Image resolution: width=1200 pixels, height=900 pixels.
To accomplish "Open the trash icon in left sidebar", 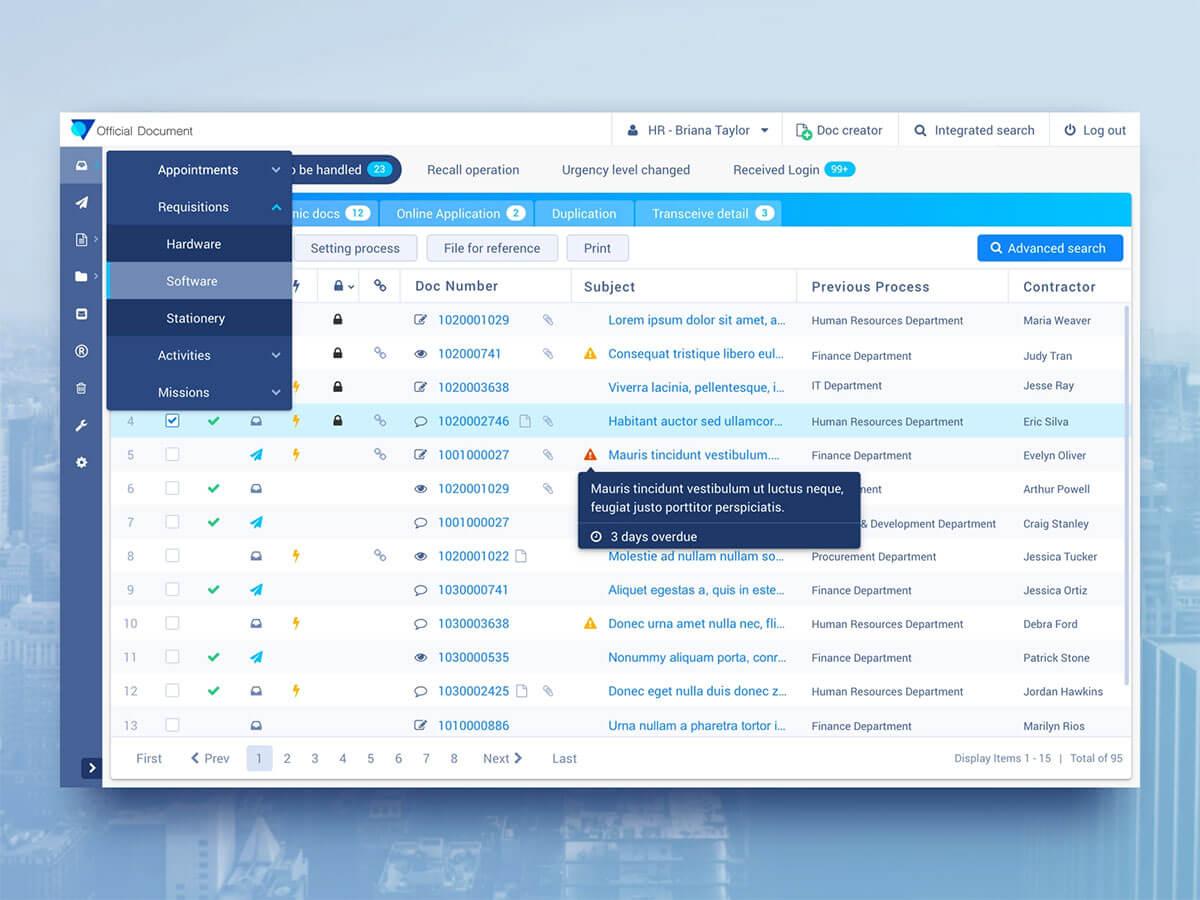I will coord(81,389).
